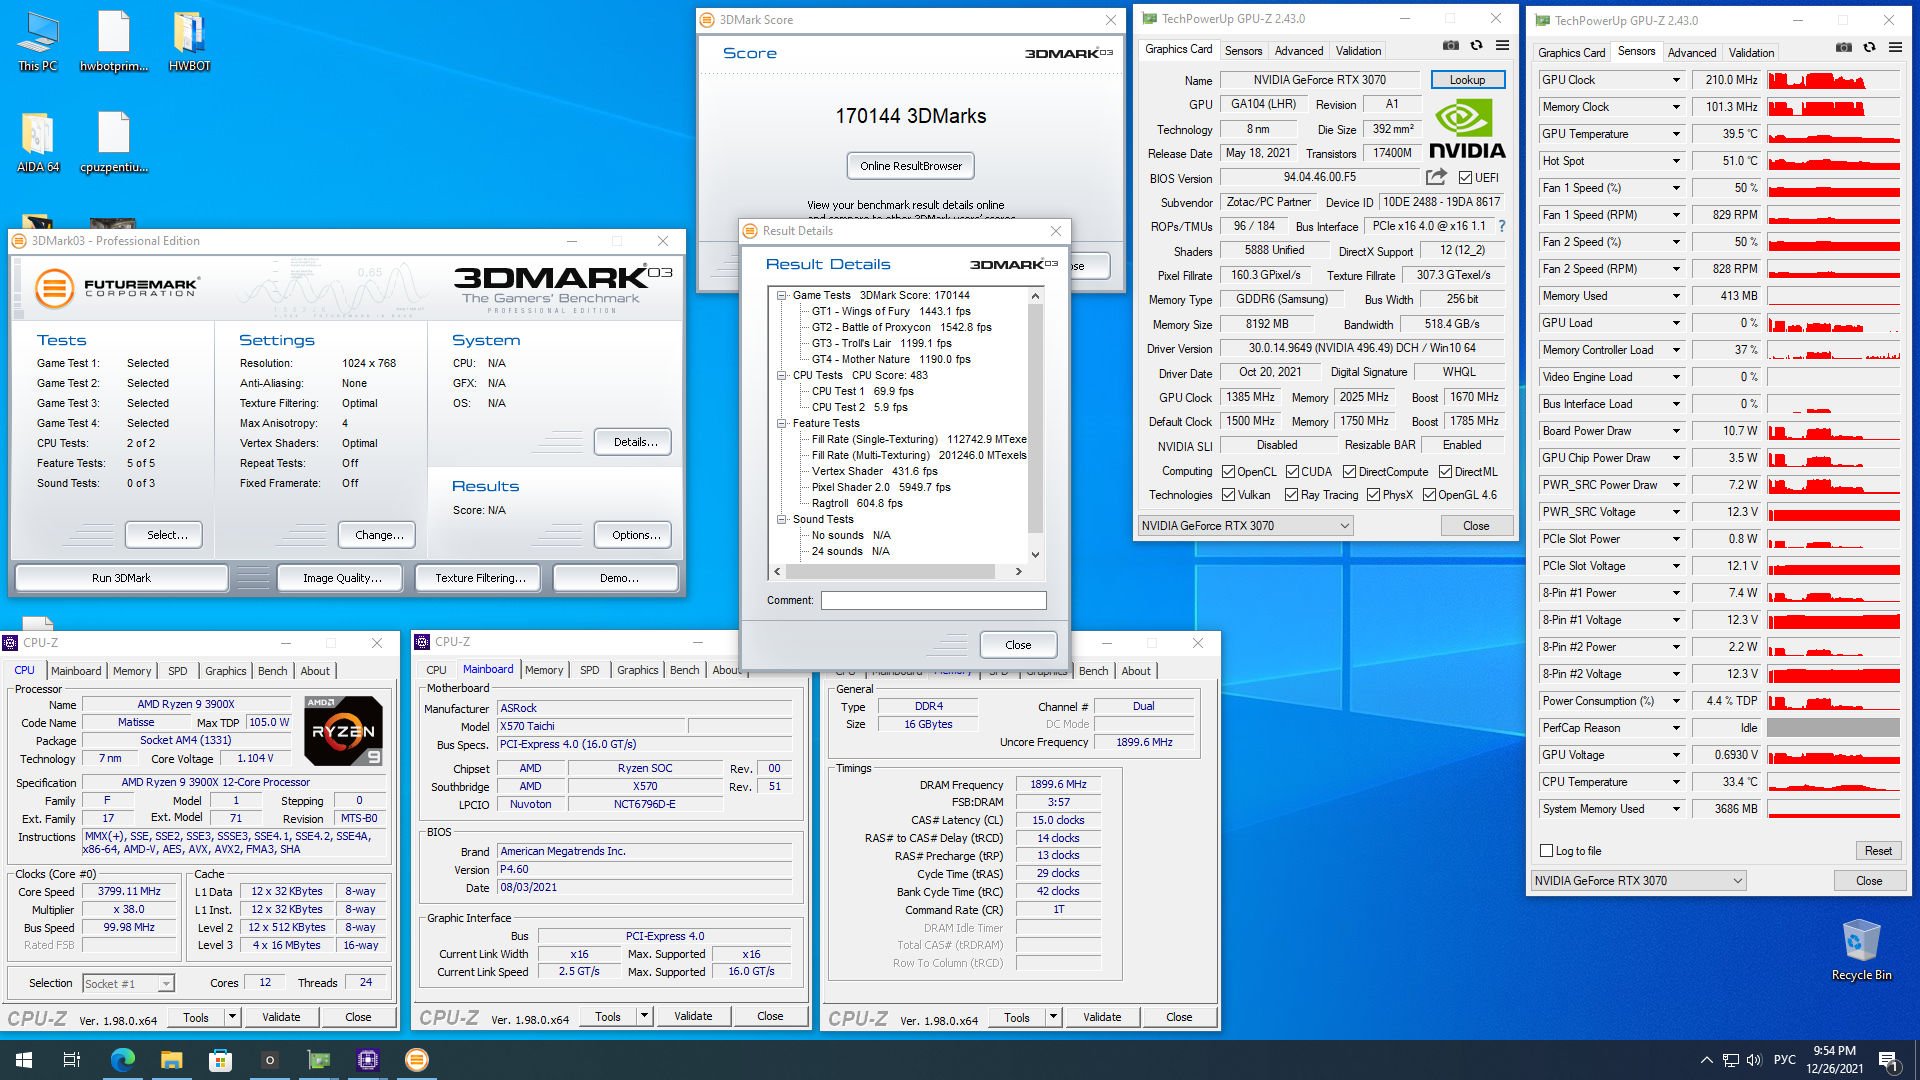
Task: Open the Hot Spot sensor dropdown
Action: point(1676,161)
